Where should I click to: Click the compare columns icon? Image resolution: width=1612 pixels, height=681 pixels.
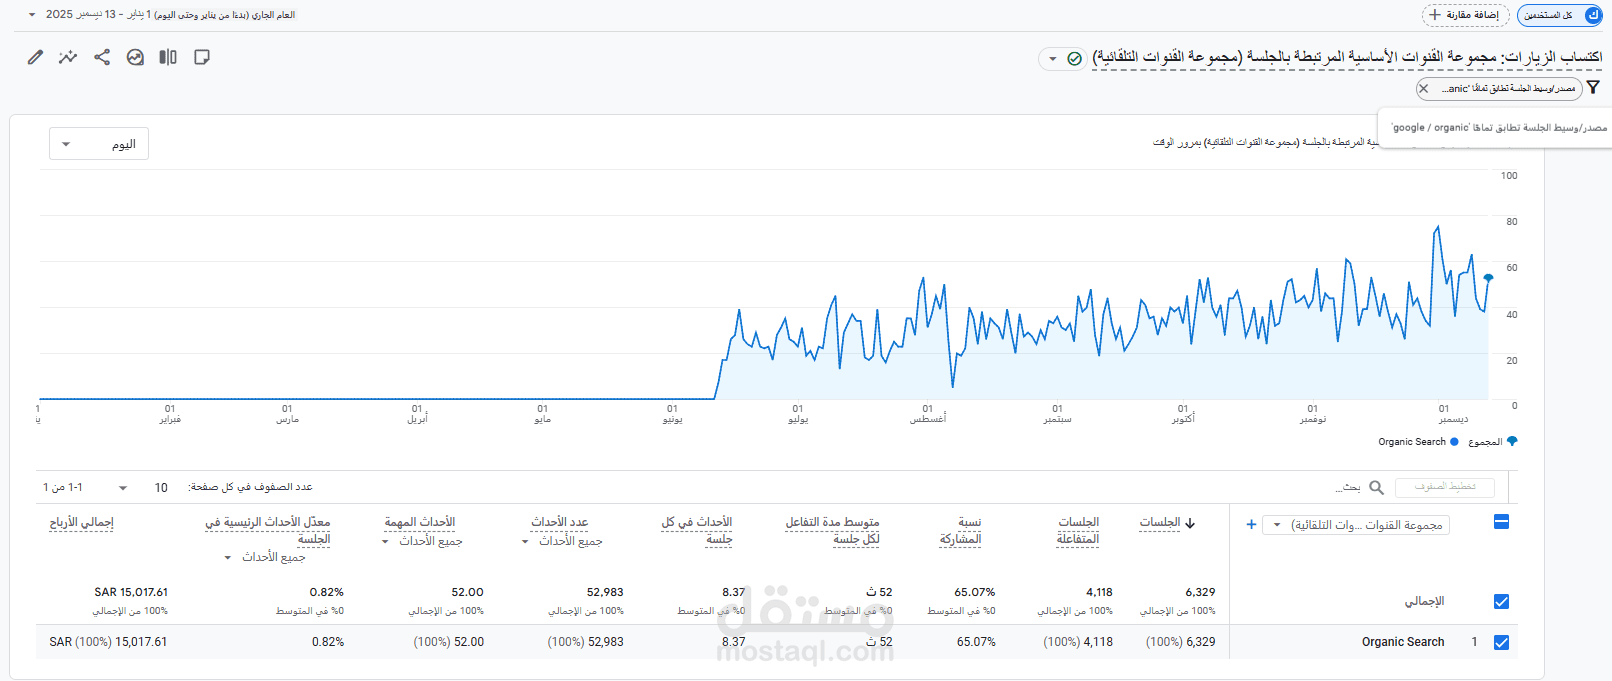[x=168, y=57]
